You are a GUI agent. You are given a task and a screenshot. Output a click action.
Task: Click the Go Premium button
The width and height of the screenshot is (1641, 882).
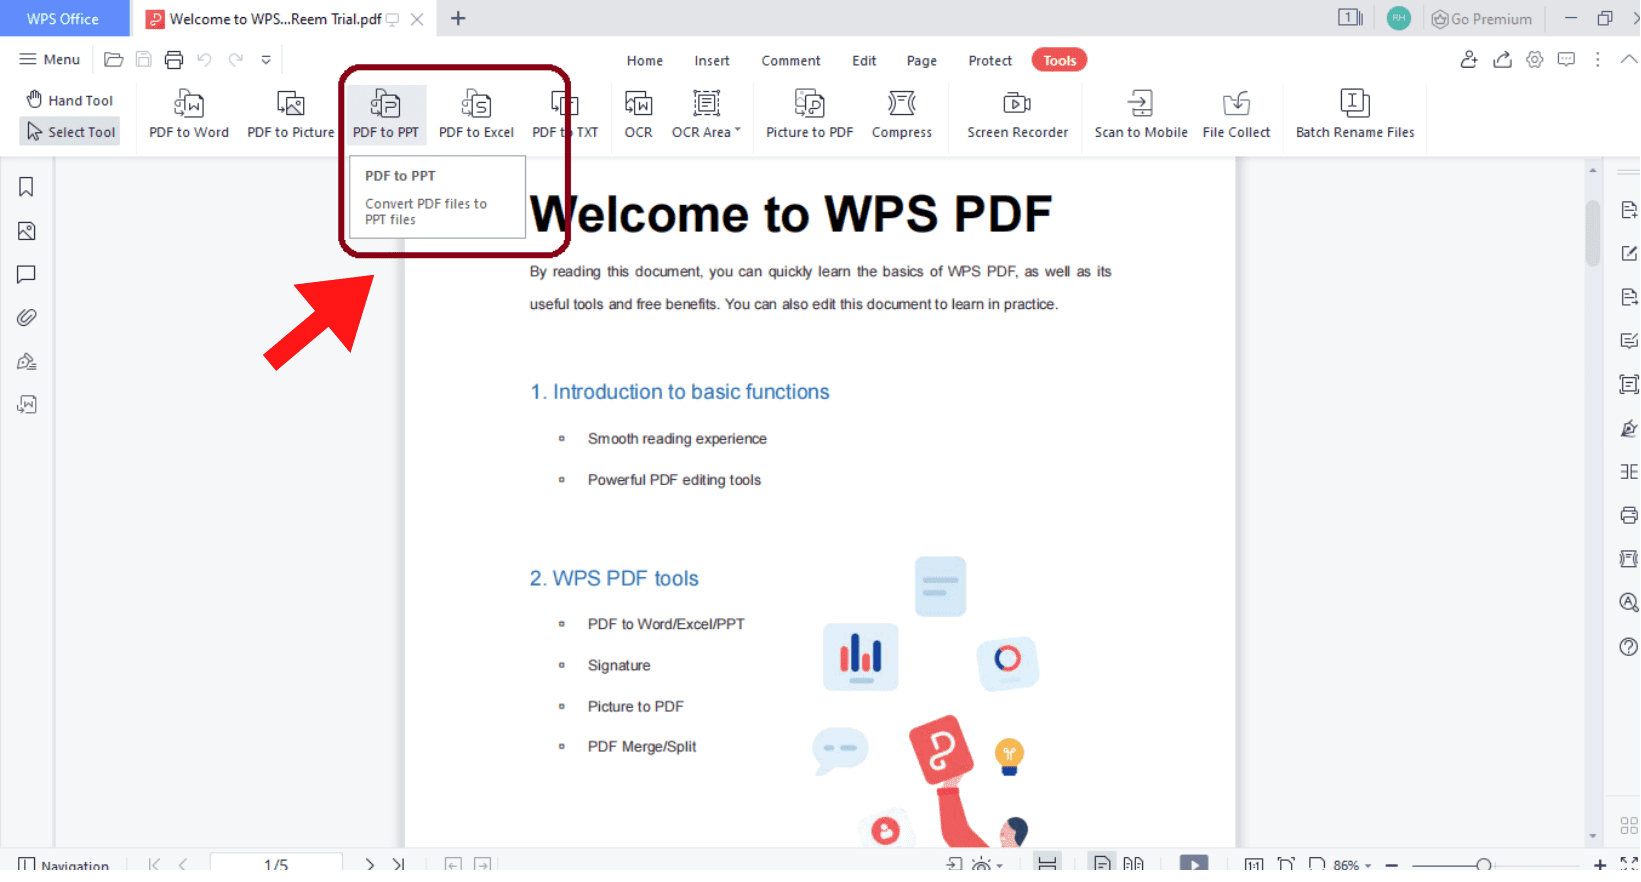pyautogui.click(x=1482, y=19)
